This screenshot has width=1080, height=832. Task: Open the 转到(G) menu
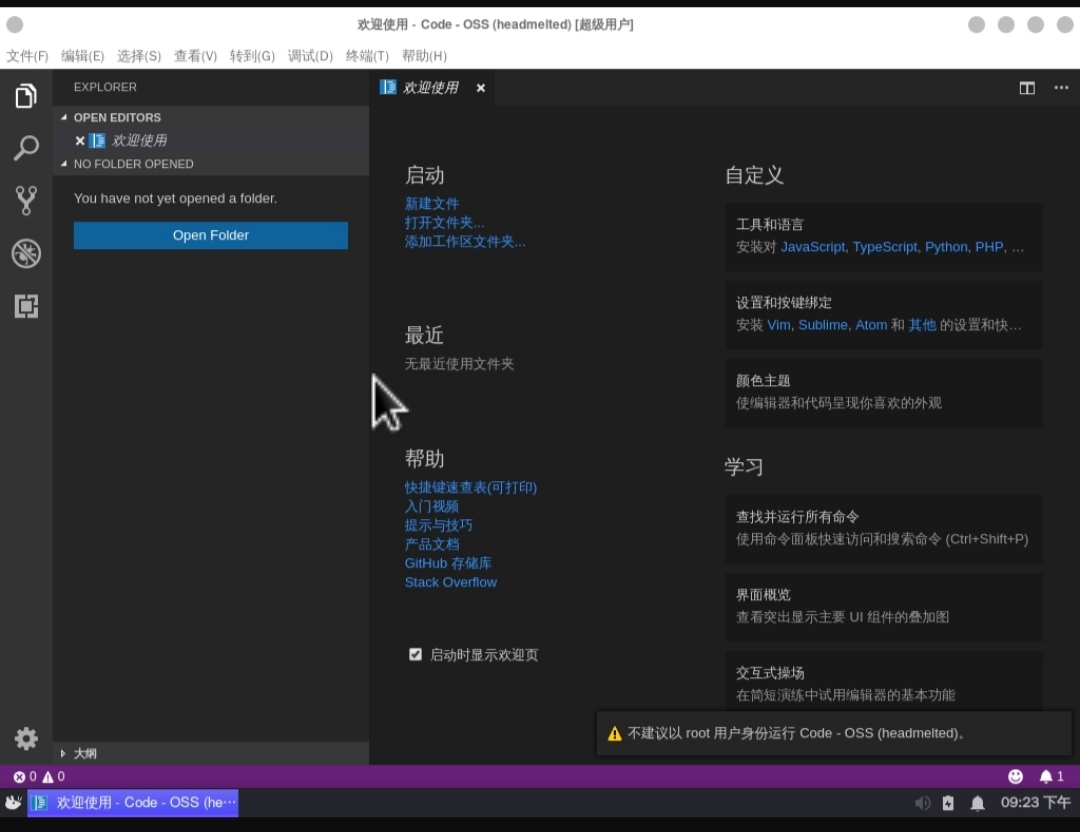pos(252,56)
